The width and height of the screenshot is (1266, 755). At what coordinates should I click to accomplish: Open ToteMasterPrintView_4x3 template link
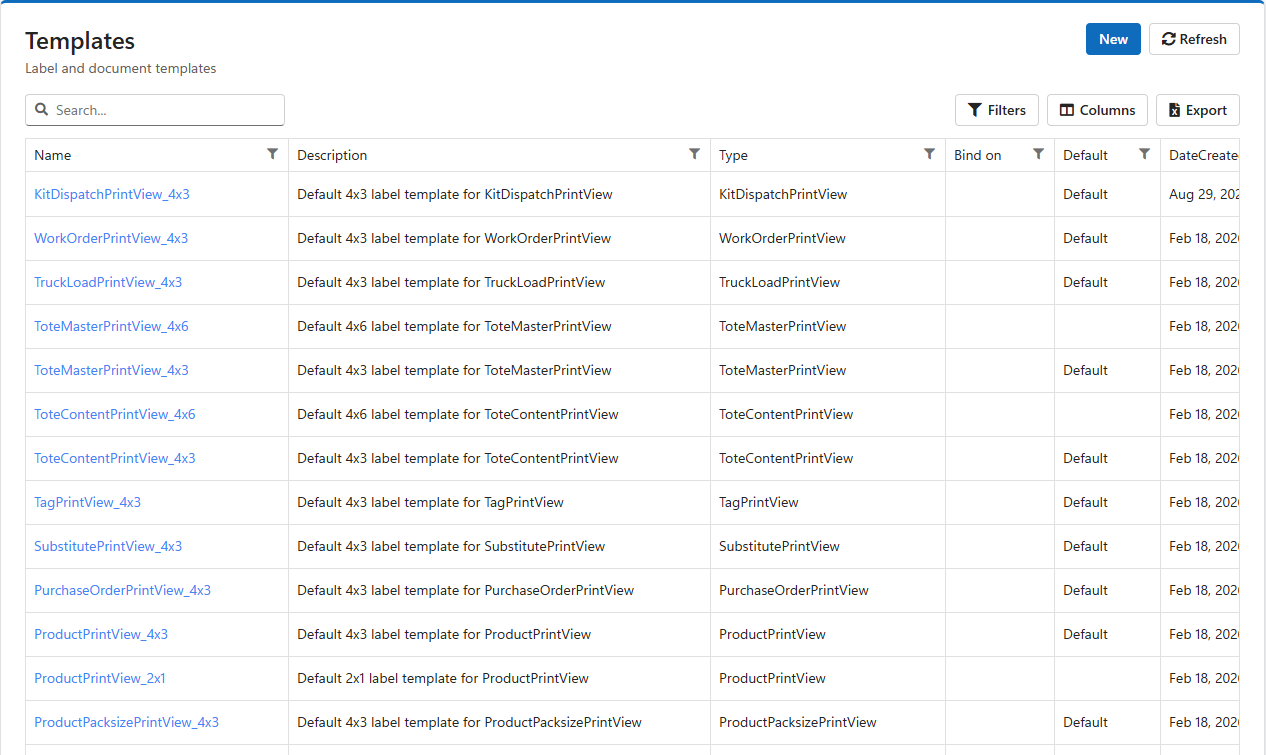[x=111, y=370]
